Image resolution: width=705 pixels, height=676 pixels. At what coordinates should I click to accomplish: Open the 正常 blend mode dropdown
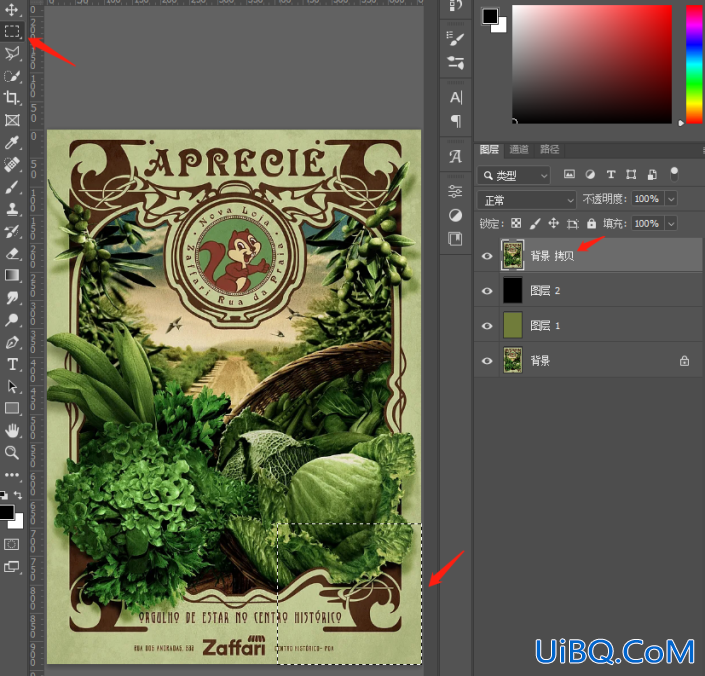tap(526, 200)
